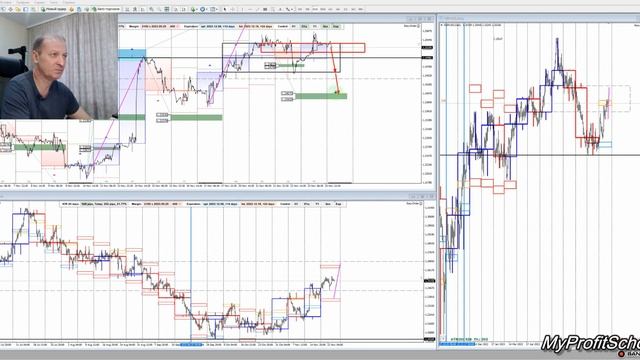The width and height of the screenshot is (640, 360).
Task: Click the zoom in magnifier icon
Action: [x=152, y=9]
